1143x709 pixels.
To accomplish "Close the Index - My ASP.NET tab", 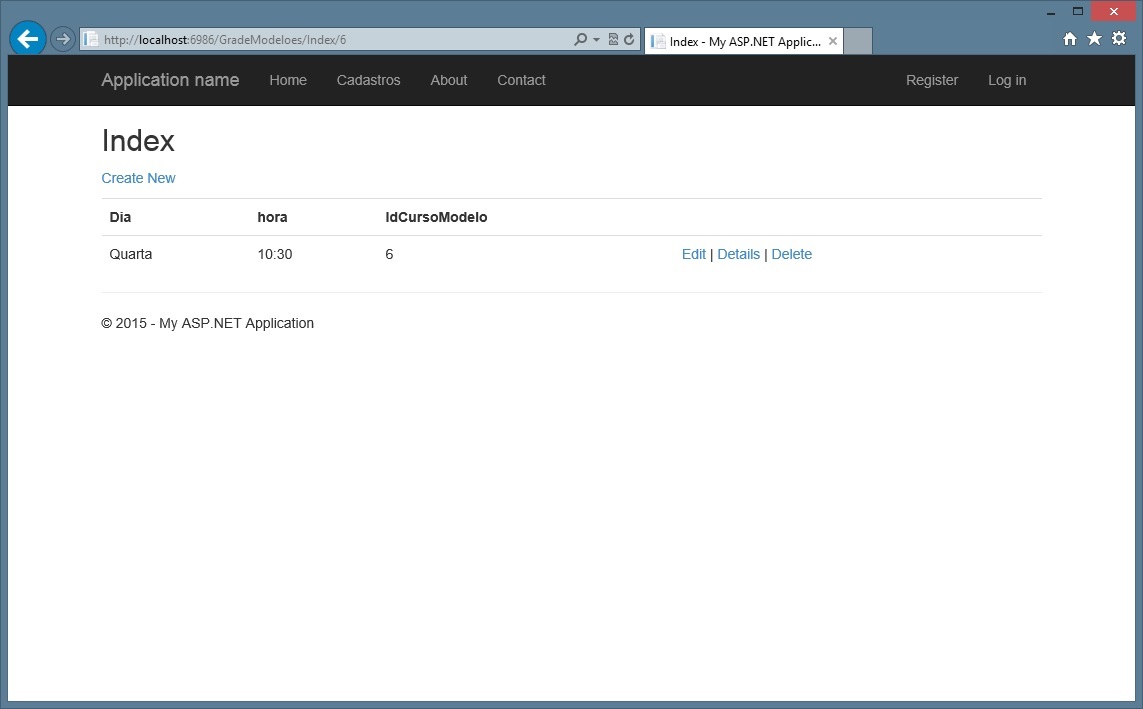I will click(x=833, y=41).
